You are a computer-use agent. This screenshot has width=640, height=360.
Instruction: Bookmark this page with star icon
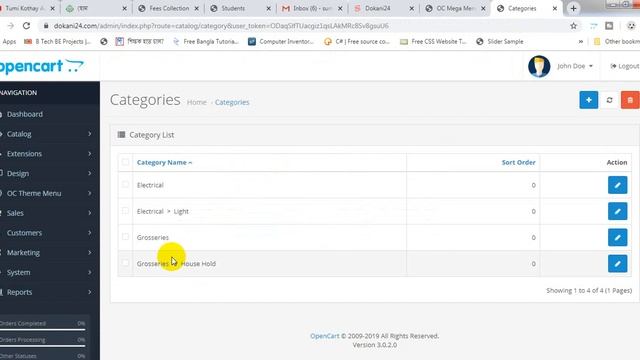tap(573, 26)
